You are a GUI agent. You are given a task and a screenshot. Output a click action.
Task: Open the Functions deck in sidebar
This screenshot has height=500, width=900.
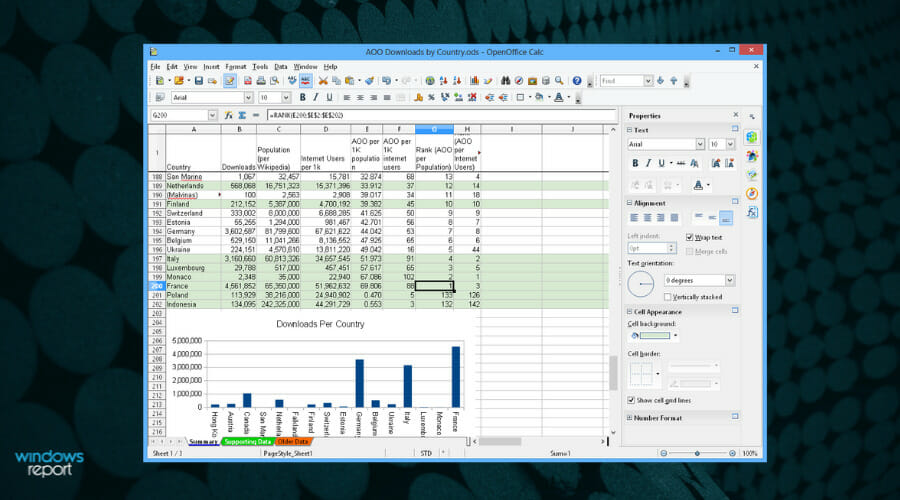(x=752, y=212)
